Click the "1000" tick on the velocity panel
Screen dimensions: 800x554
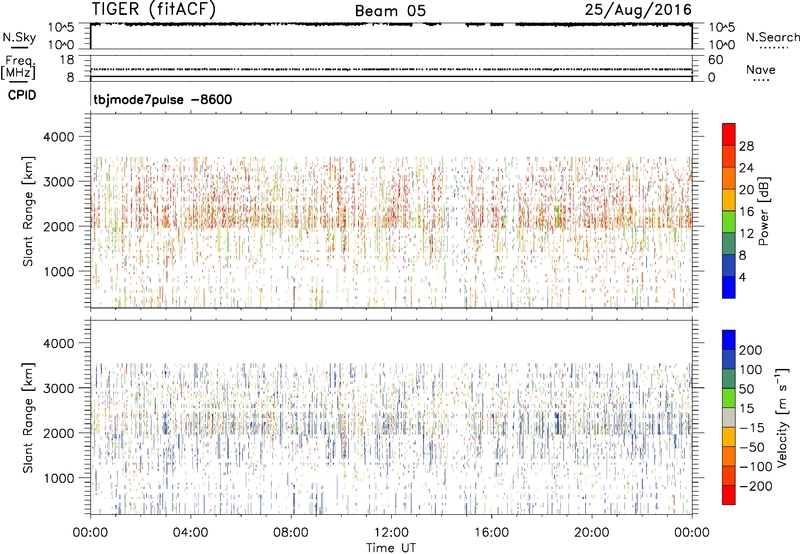click(59, 478)
